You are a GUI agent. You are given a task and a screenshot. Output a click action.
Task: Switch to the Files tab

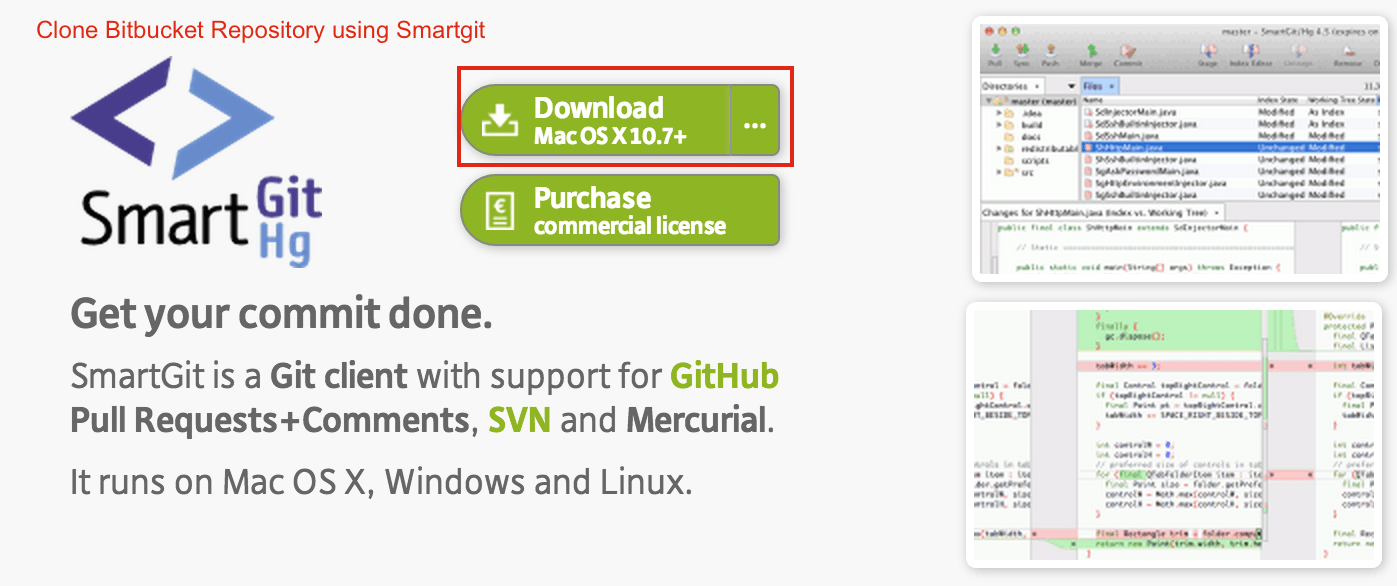(x=1092, y=86)
